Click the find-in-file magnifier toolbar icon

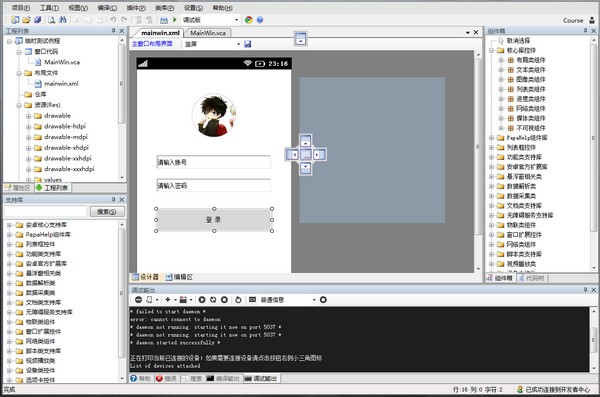51,20
